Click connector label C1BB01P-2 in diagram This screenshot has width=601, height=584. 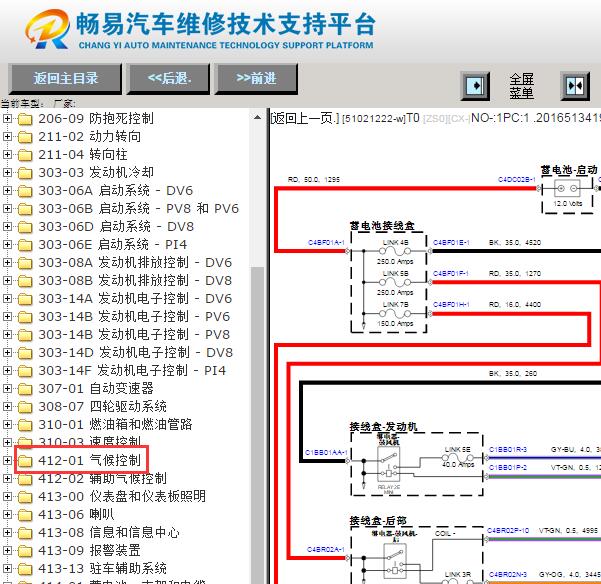[x=508, y=468]
